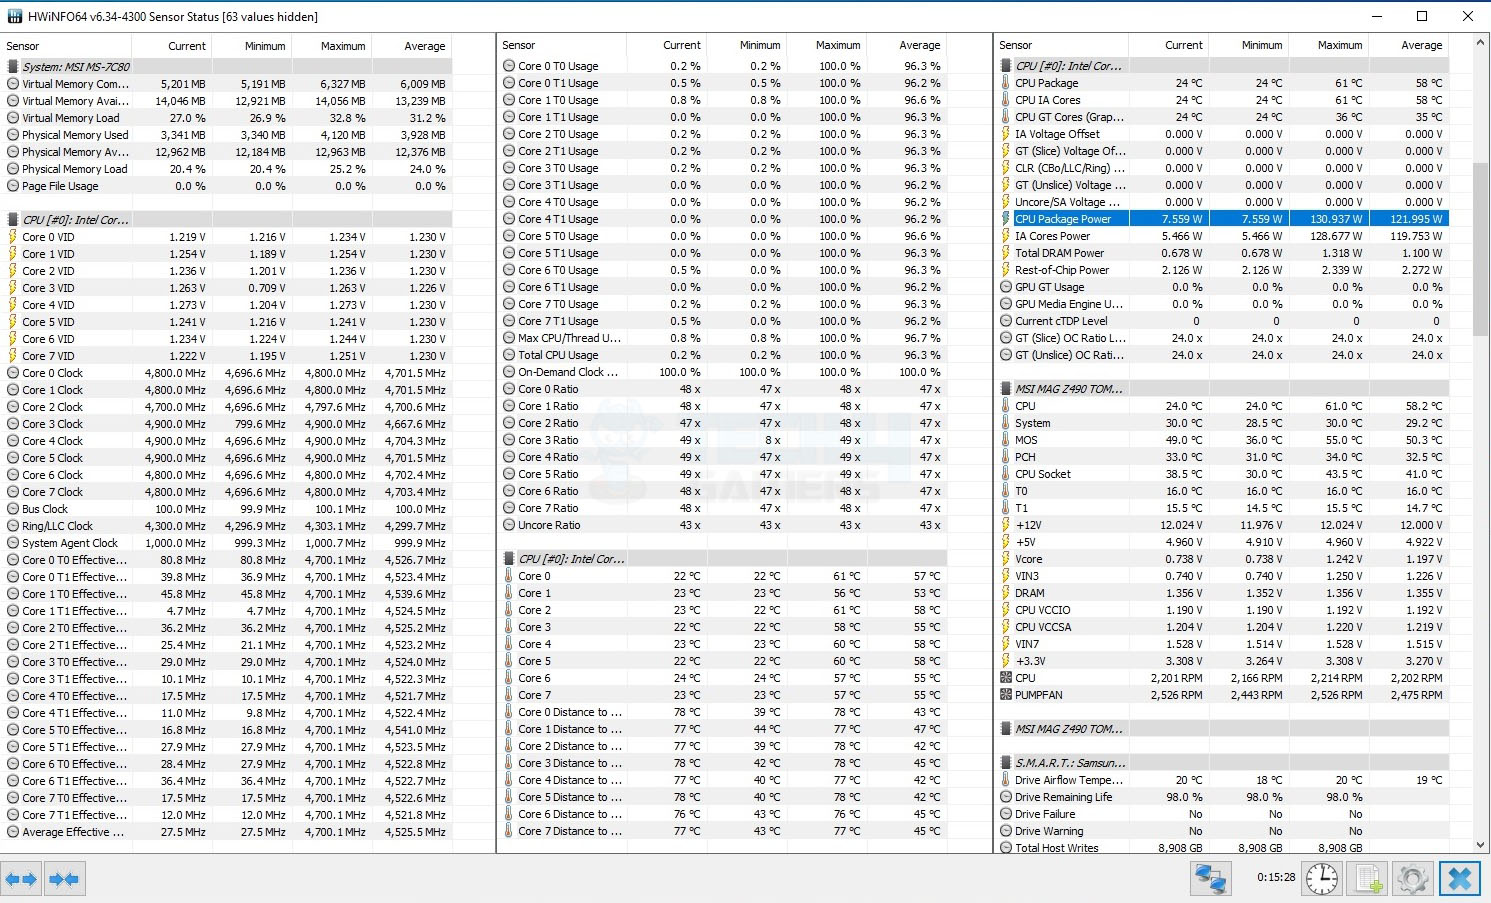Click the icon beside Drive Remaining Life

[1005, 797]
